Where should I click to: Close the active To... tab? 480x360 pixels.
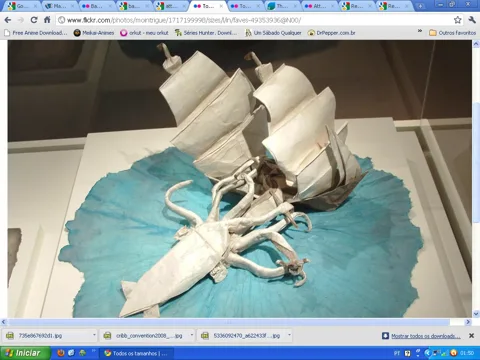click(221, 6)
